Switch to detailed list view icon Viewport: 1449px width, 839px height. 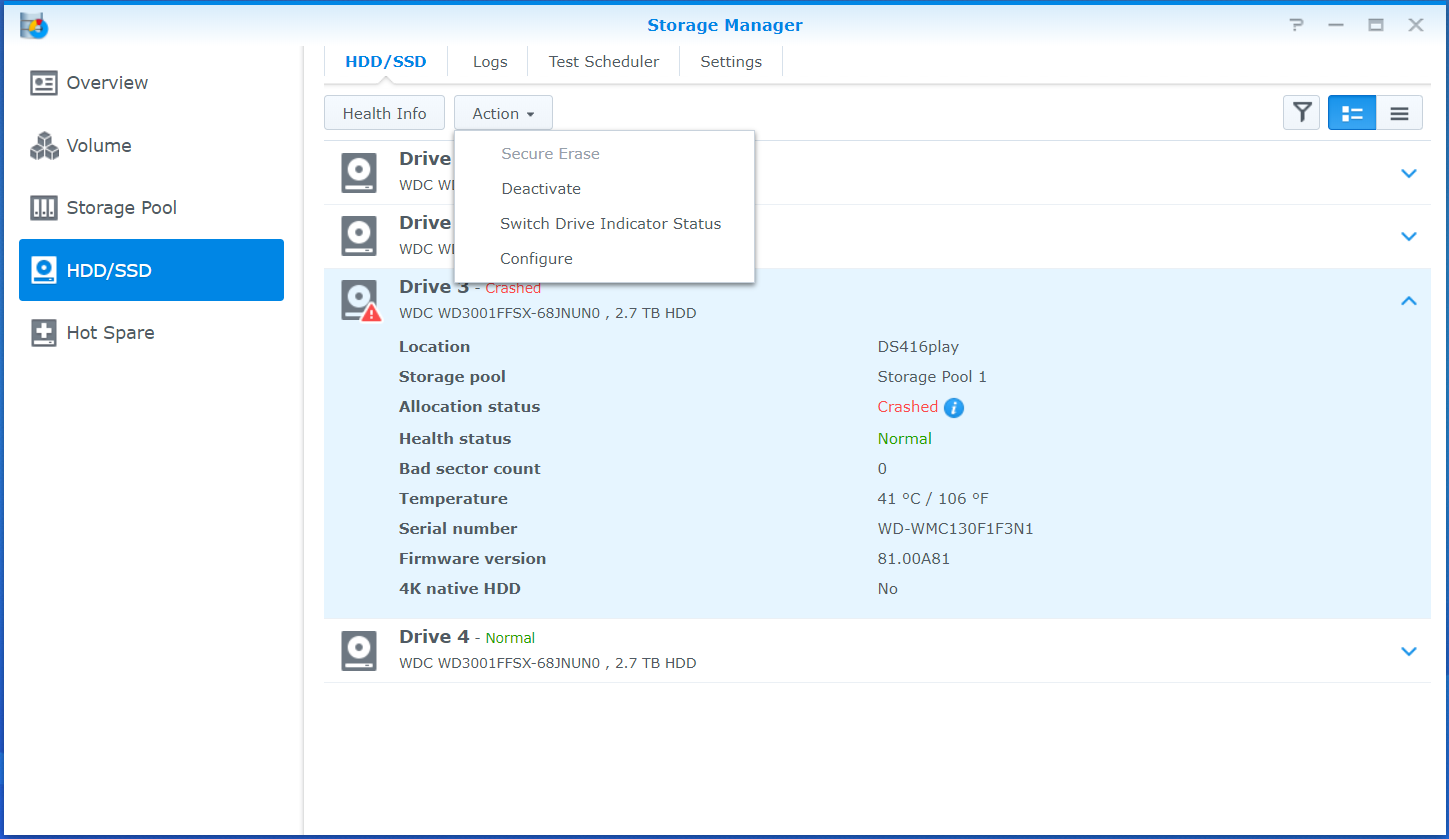point(1352,113)
